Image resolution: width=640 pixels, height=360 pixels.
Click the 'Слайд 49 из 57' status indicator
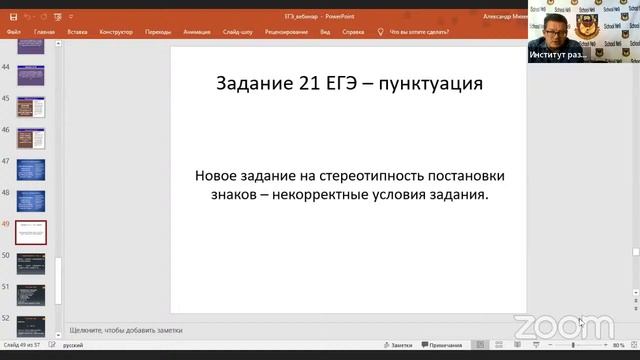tap(22, 345)
